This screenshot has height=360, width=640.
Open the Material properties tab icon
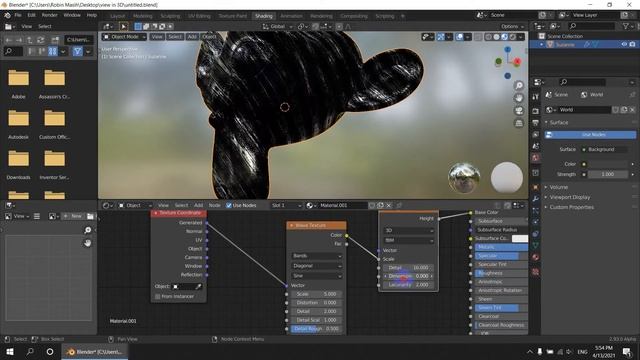tap(536, 257)
